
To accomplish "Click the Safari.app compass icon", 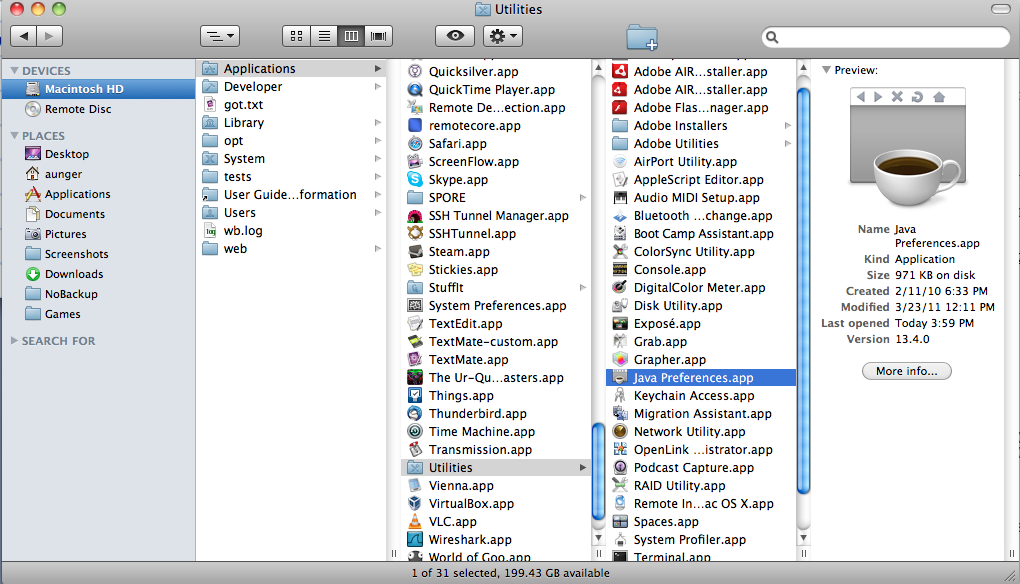I will [415, 144].
